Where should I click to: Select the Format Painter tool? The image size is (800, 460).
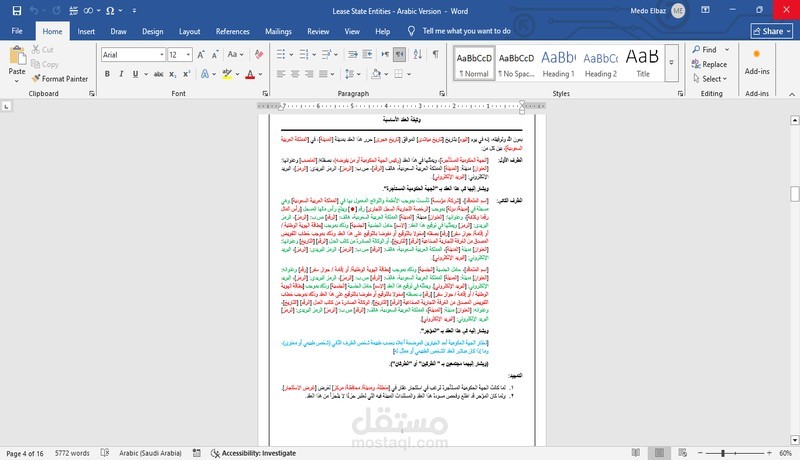pyautogui.click(x=60, y=79)
